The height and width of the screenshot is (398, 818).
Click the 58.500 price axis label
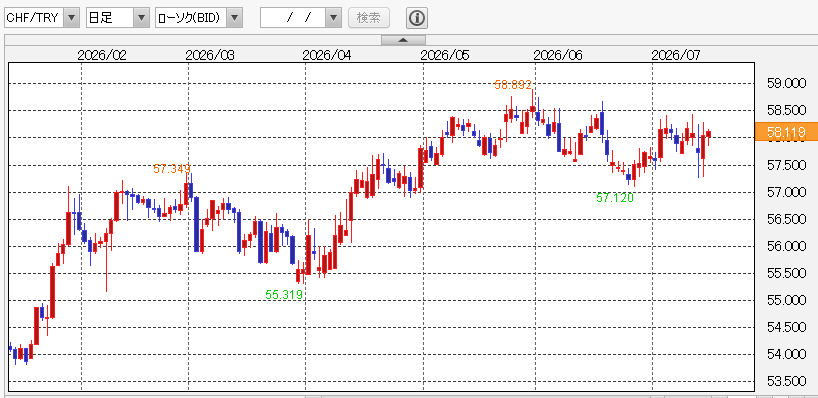(786, 111)
